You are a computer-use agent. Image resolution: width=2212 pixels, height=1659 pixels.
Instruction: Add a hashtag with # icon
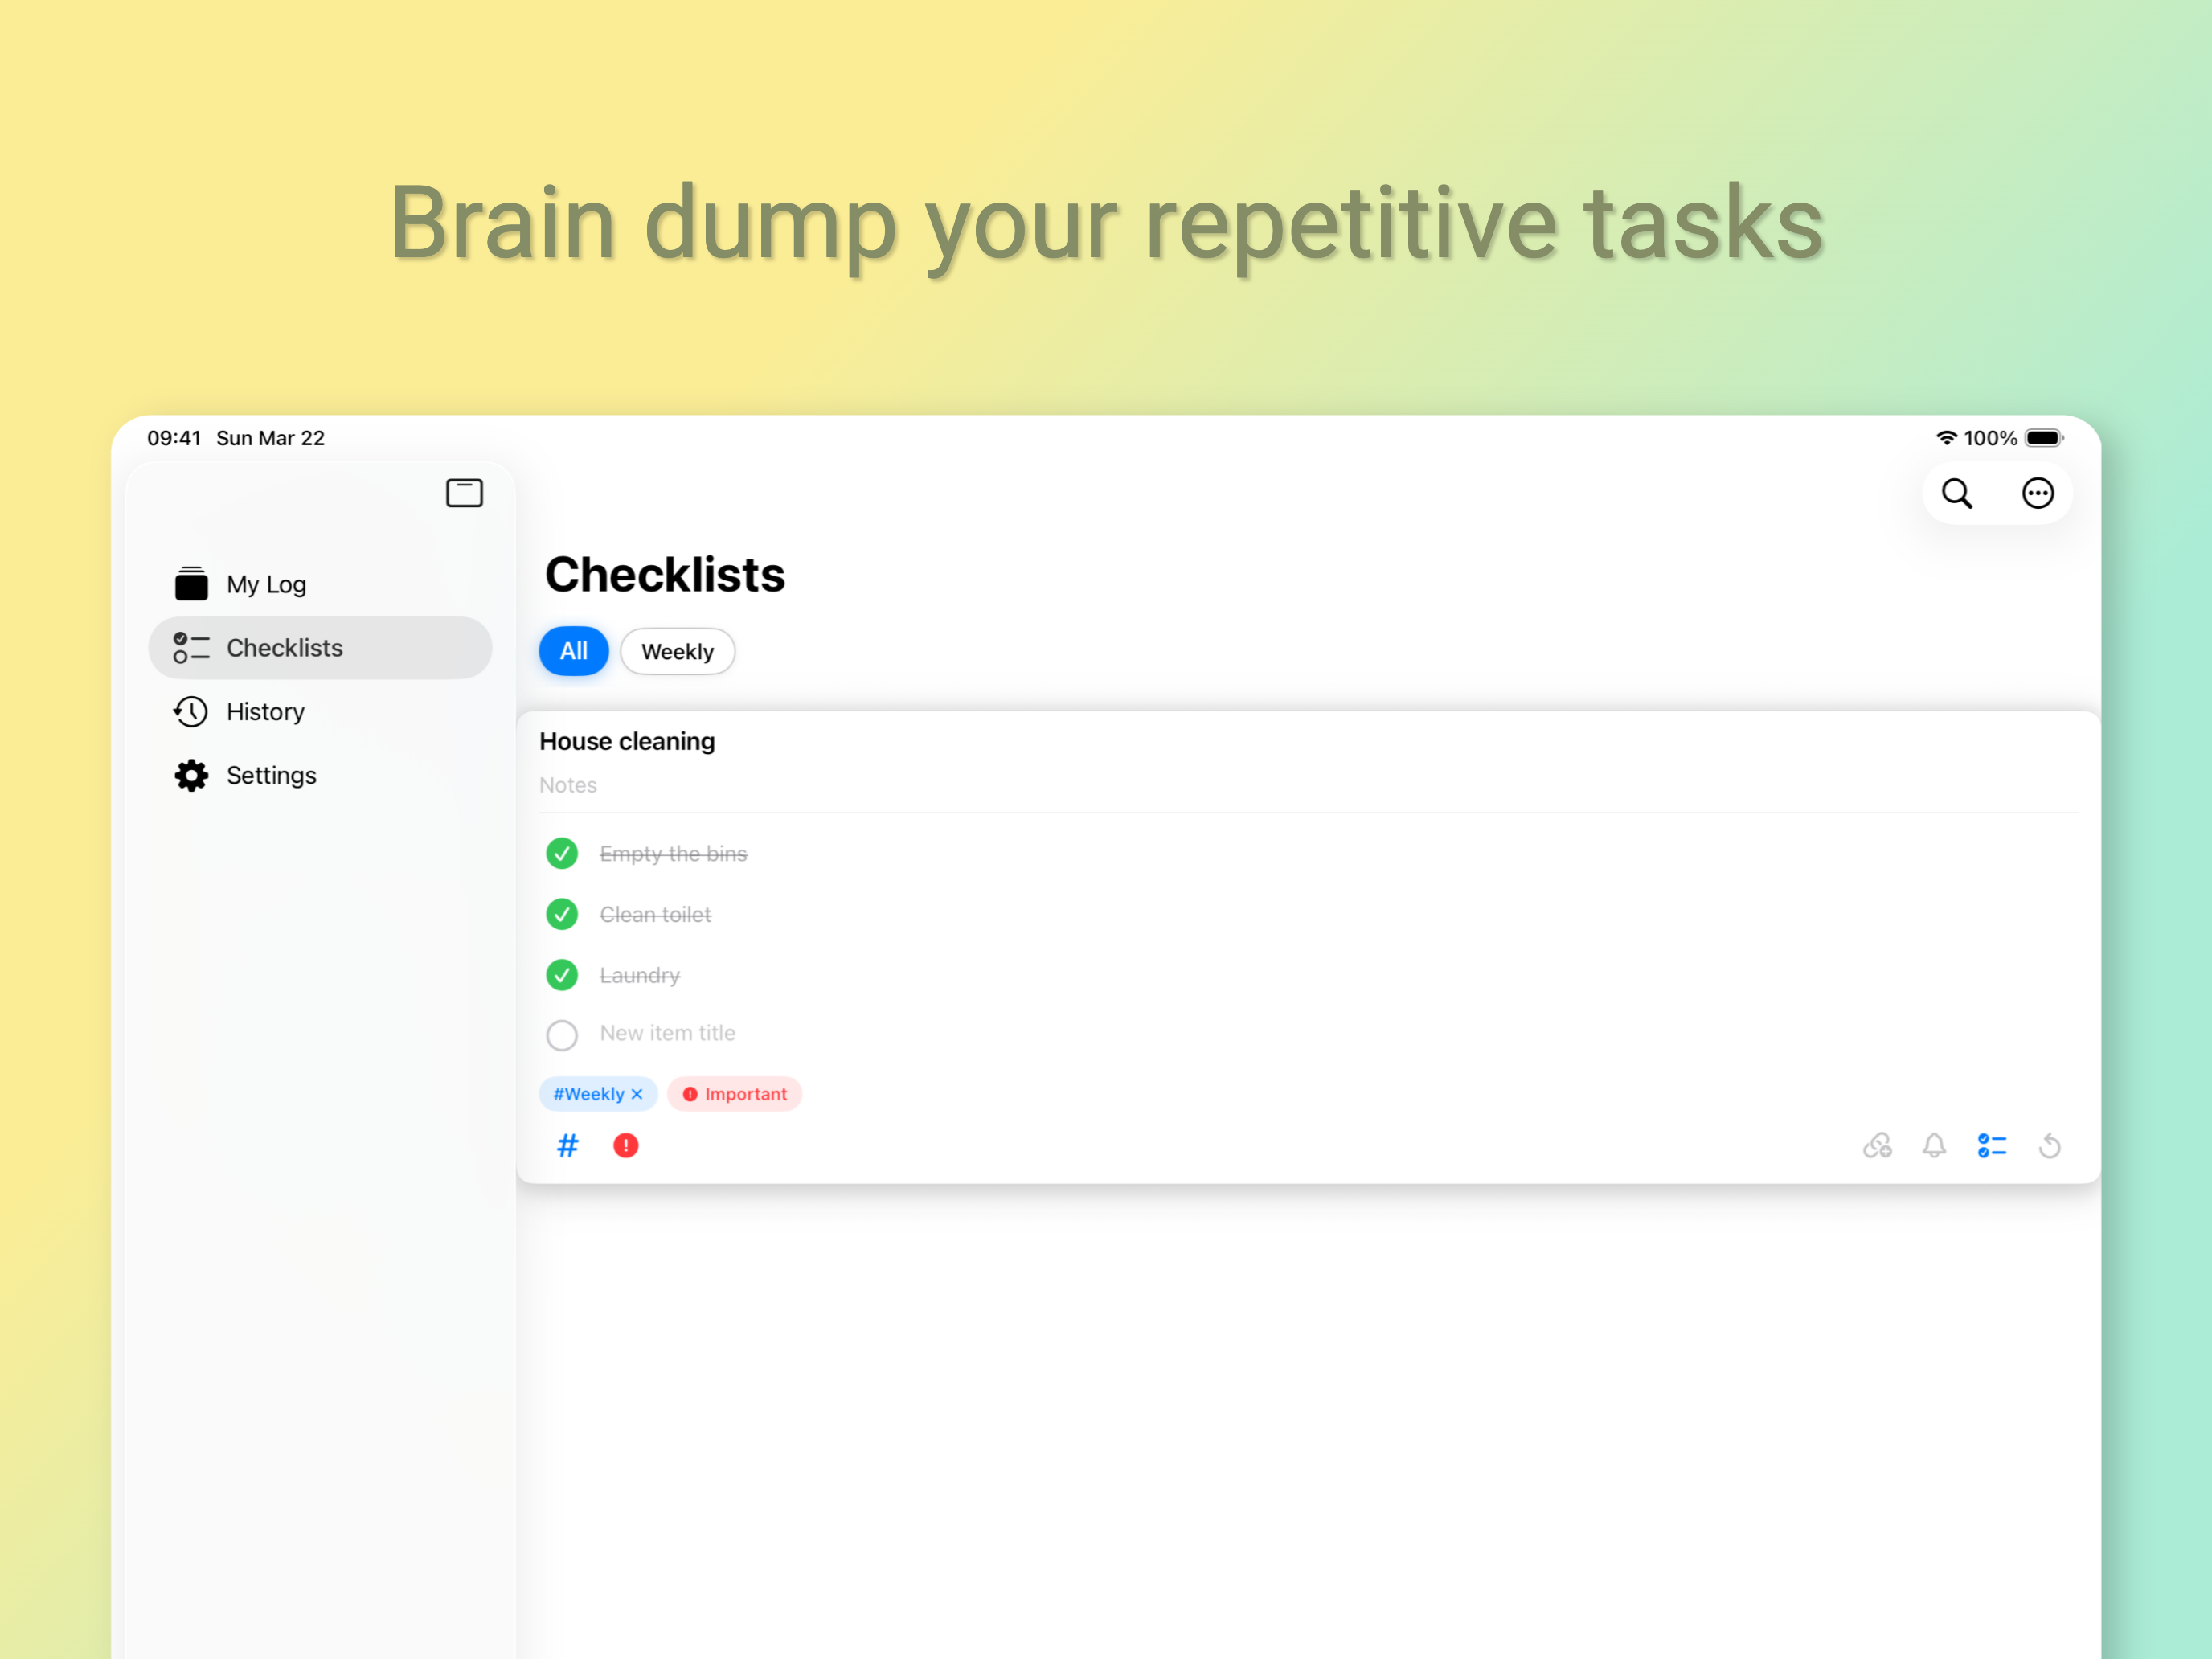click(x=568, y=1146)
